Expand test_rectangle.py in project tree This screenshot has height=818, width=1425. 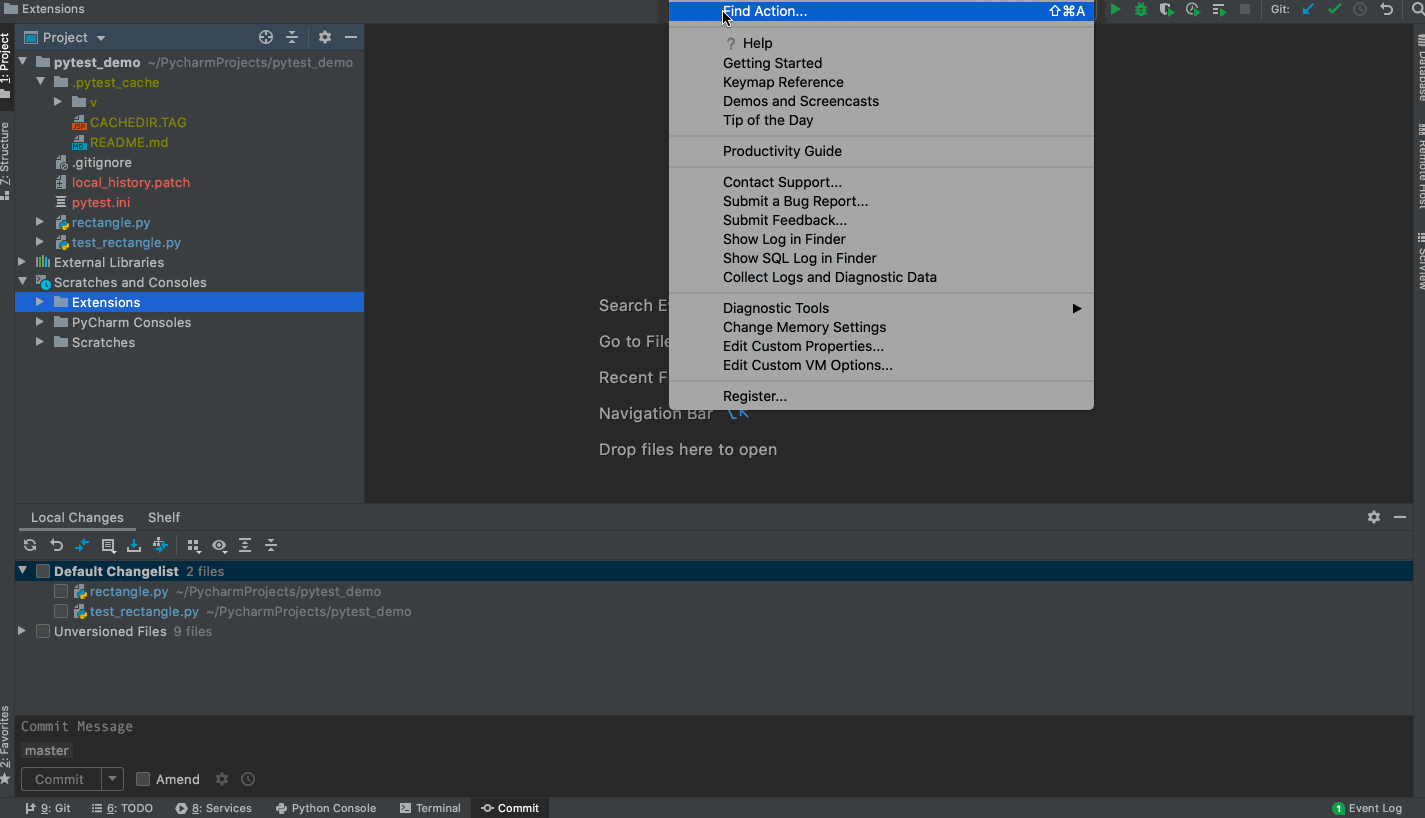(40, 242)
